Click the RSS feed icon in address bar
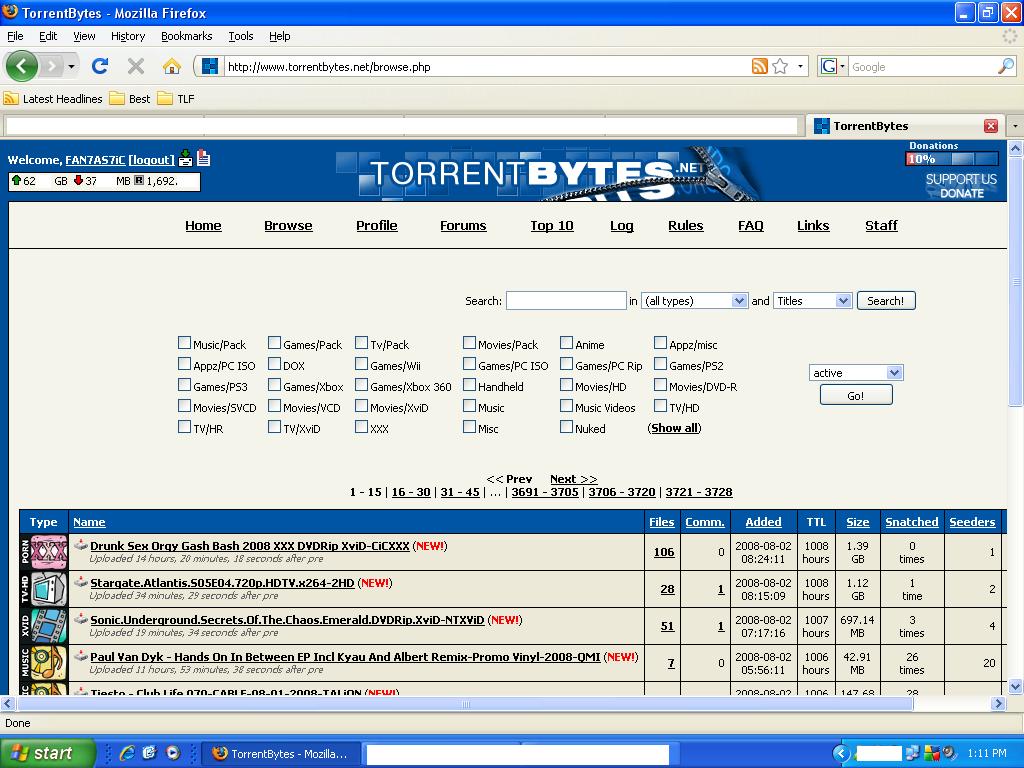The image size is (1024, 768). pos(760,66)
